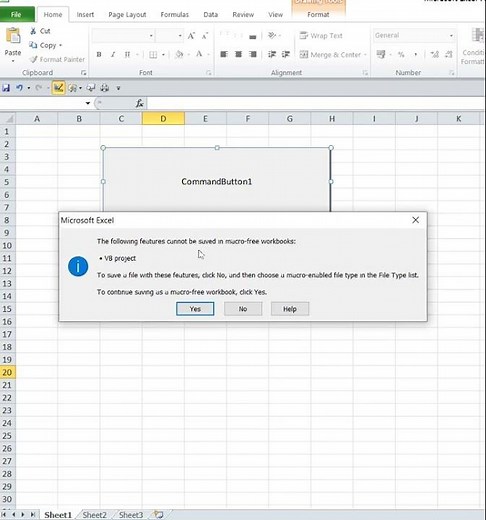
Task: Click the highlighted Design Mode icon
Action: (x=58, y=88)
